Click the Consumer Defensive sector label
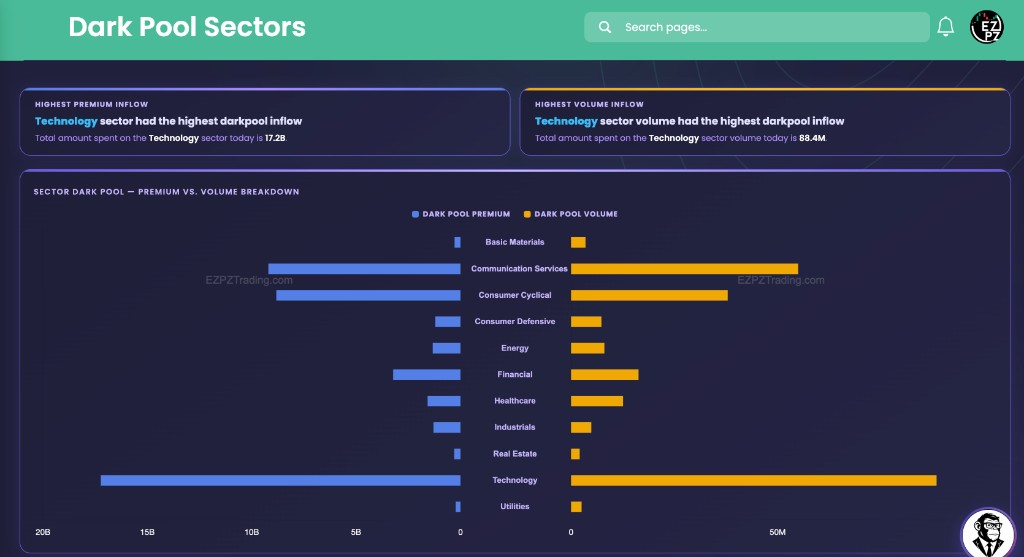 [515, 322]
